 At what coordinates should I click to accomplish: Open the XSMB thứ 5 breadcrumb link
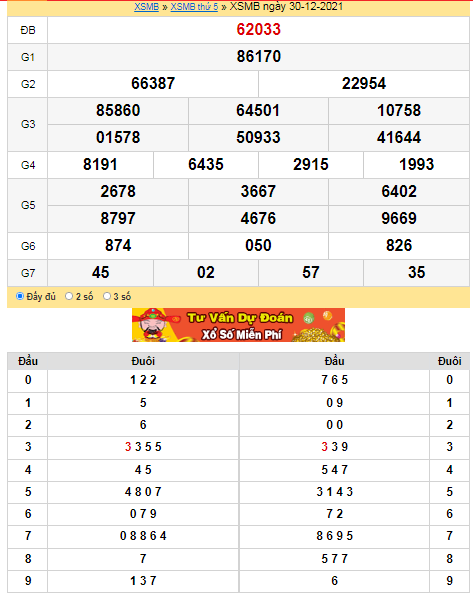(x=194, y=7)
